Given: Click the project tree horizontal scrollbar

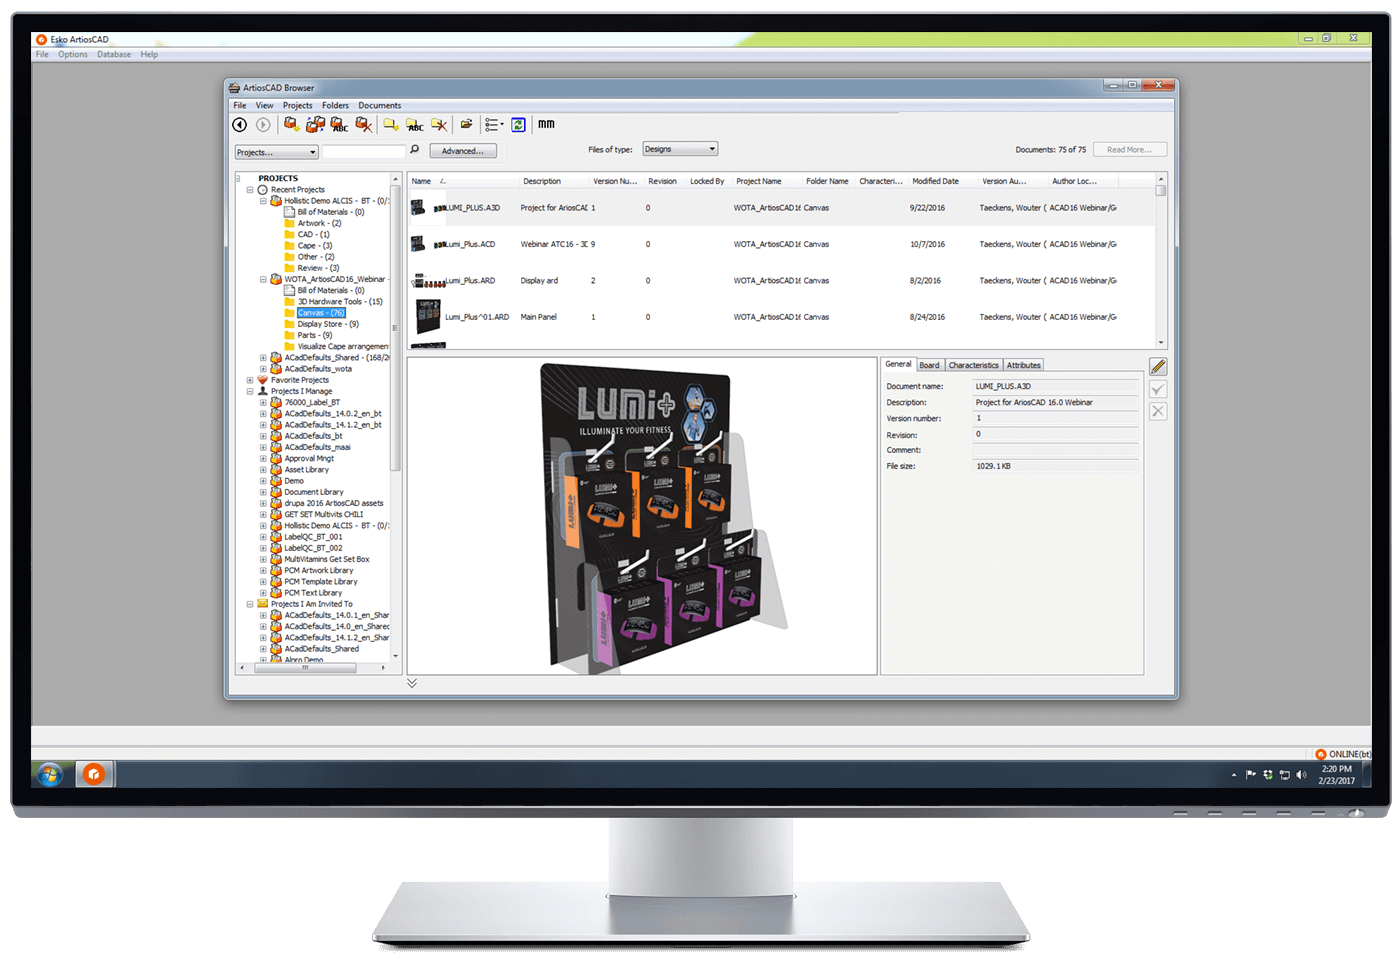Looking at the screenshot, I should [306, 668].
